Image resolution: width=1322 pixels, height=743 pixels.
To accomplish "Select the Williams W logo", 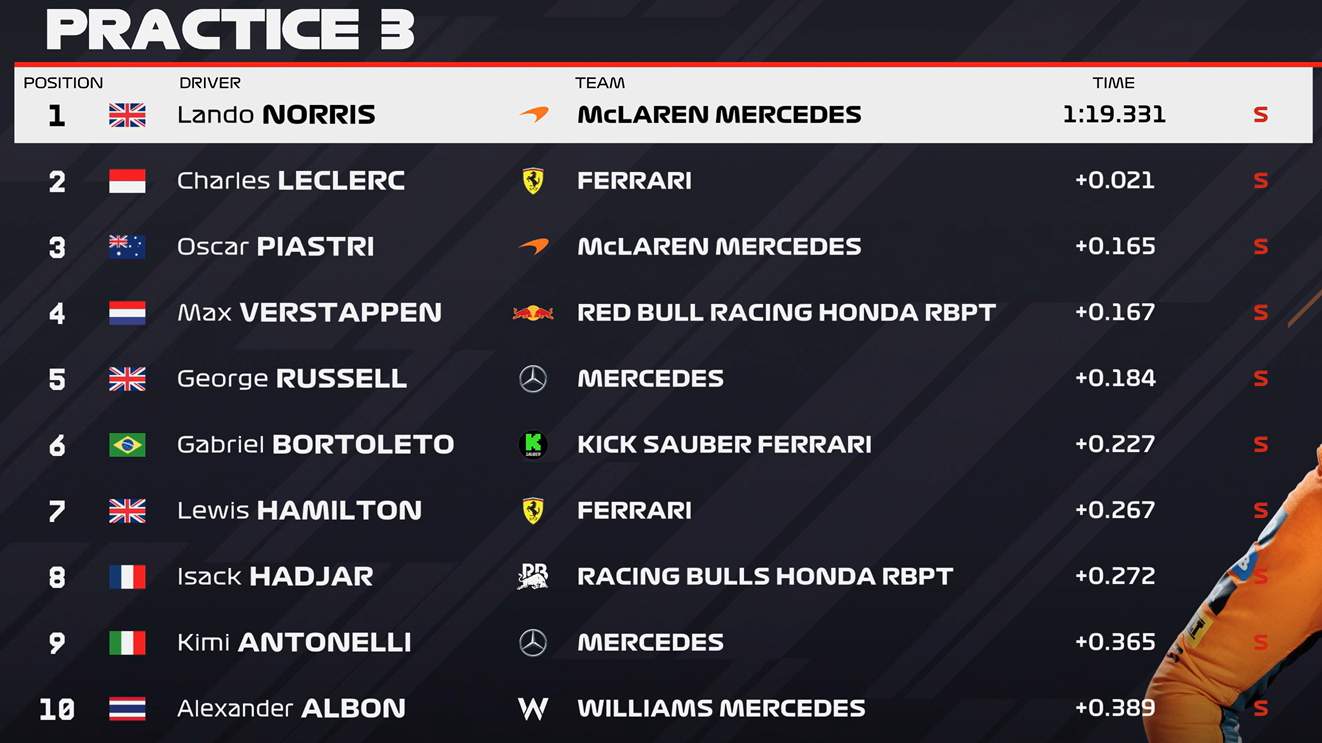I will click(533, 709).
